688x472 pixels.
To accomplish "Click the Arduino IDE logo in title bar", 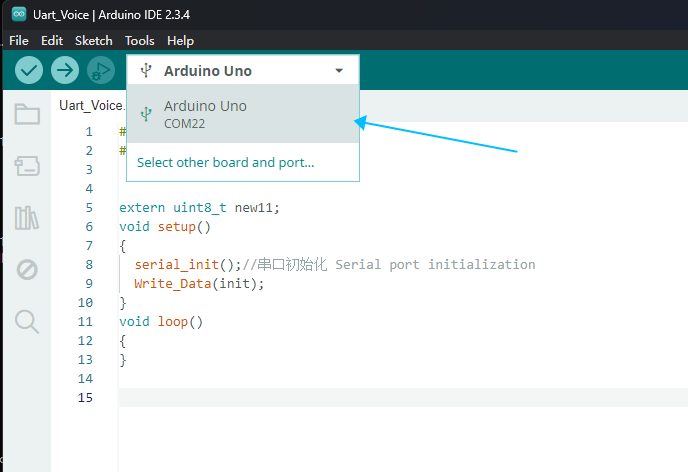I will tap(19, 14).
